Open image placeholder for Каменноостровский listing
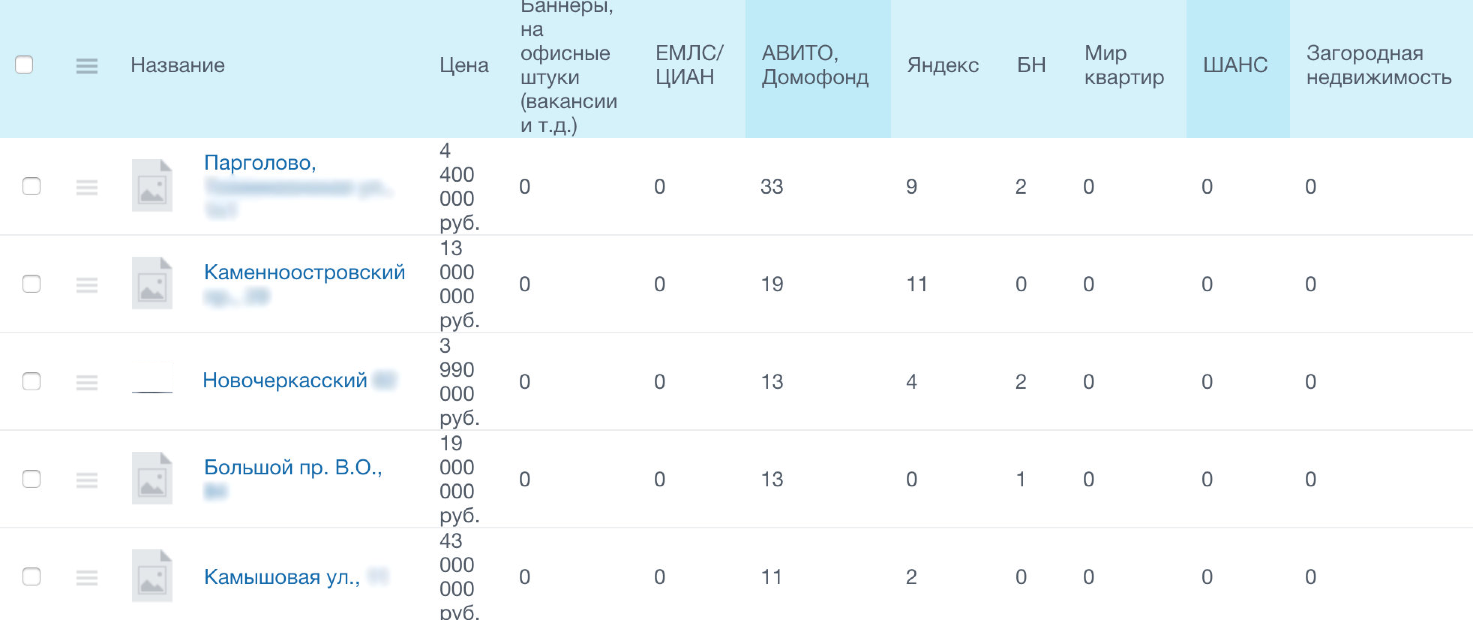The image size is (1473, 620). click(x=152, y=283)
